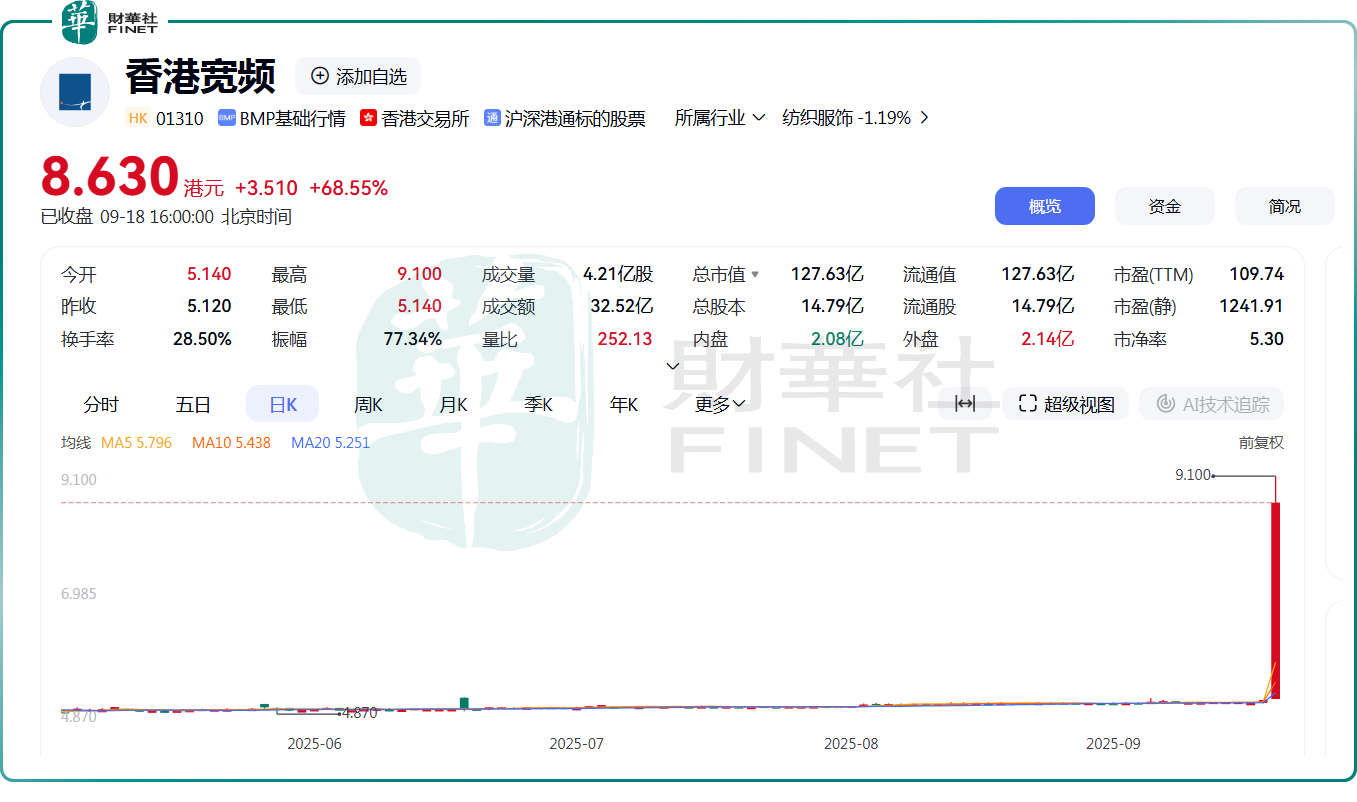
Task: Click the AI技术追踪 icon
Action: tap(1165, 404)
